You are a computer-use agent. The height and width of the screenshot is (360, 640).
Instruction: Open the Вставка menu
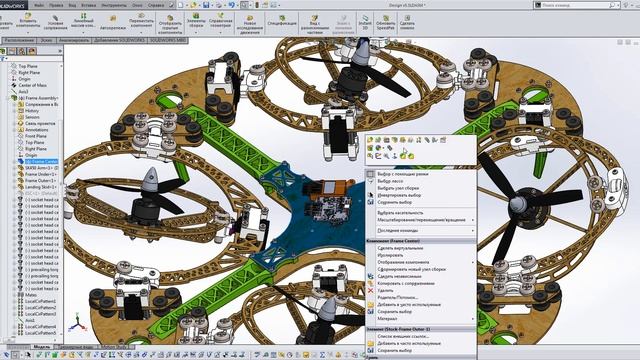tap(88, 5)
